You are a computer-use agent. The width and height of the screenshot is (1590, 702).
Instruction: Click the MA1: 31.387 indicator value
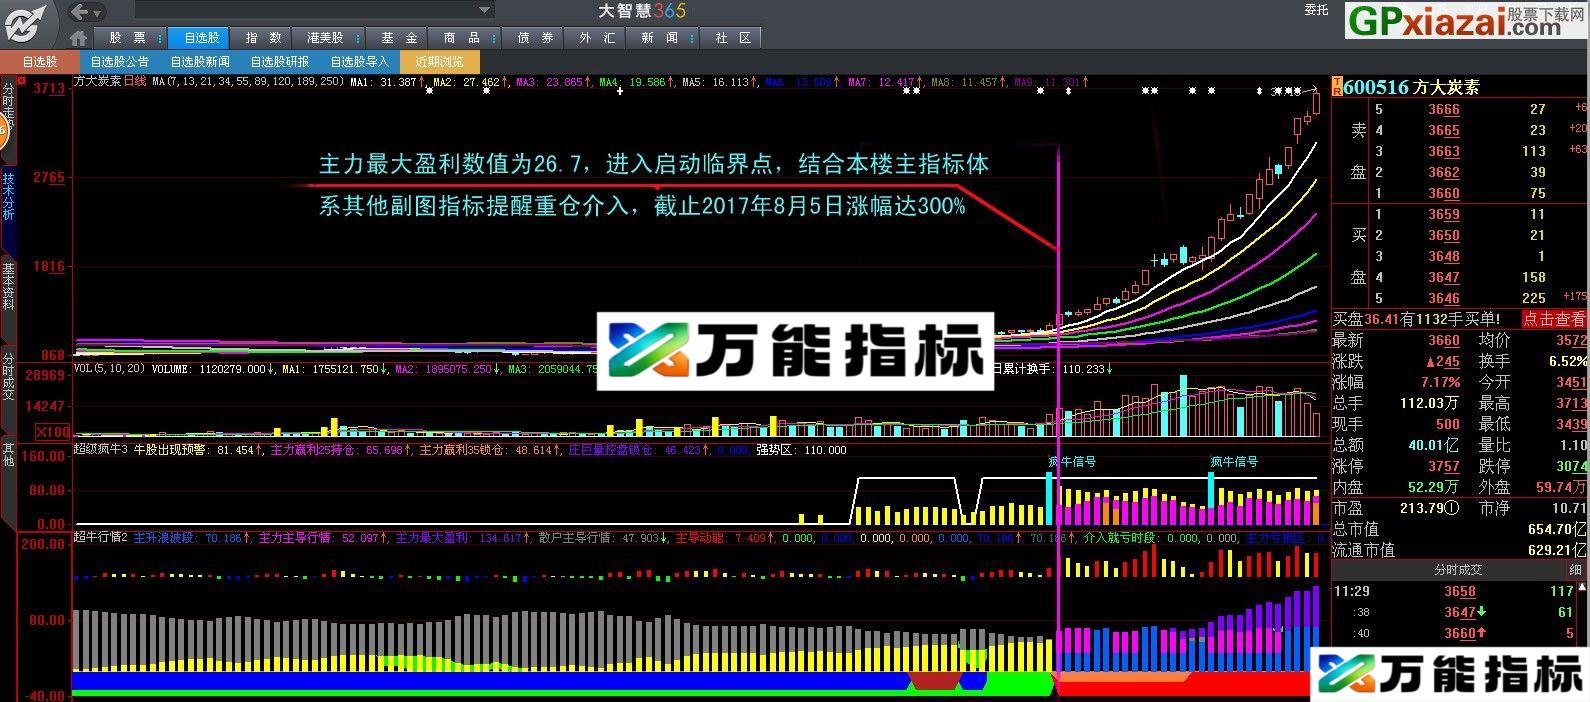[387, 82]
